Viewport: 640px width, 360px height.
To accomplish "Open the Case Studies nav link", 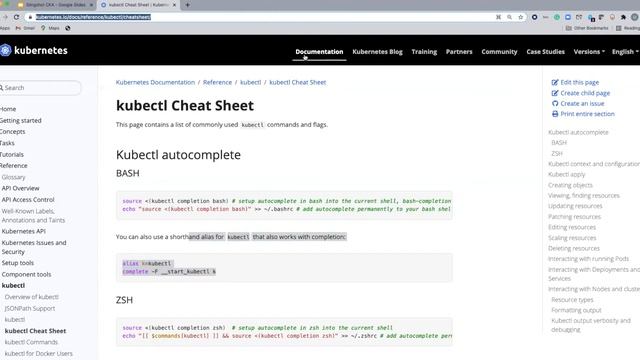I will click(x=545, y=52).
